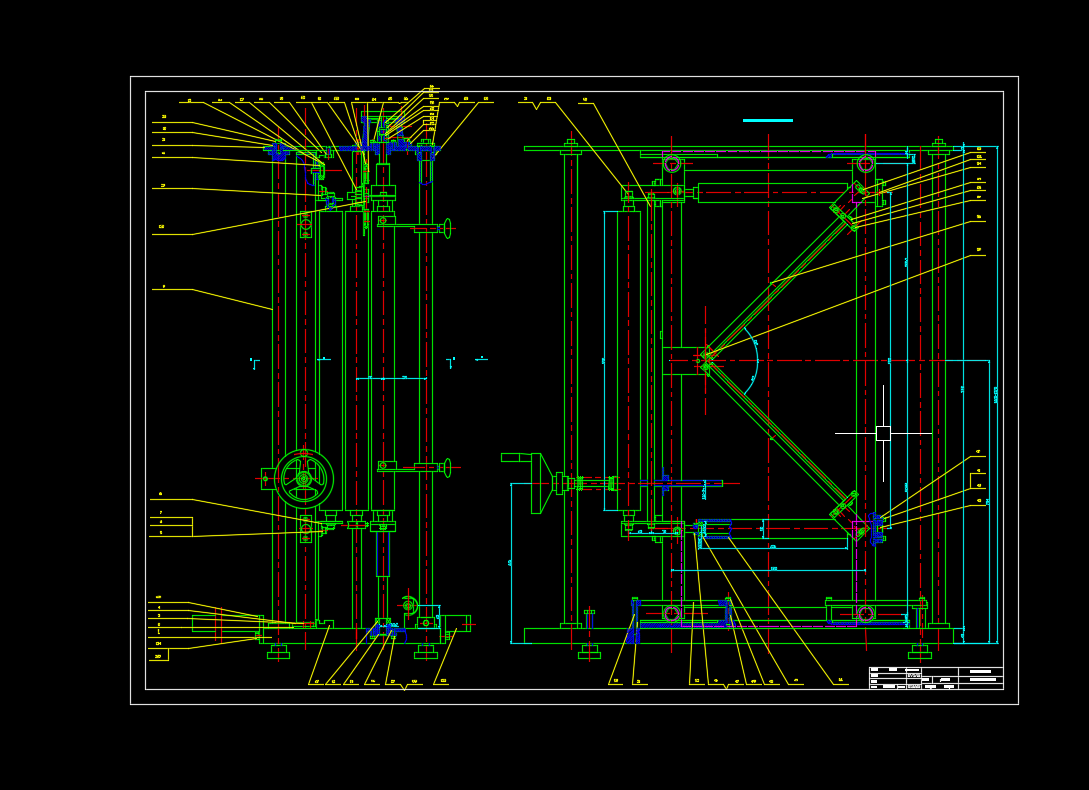
Task: Select the top-right circular roller in right view
Action: click(x=865, y=164)
